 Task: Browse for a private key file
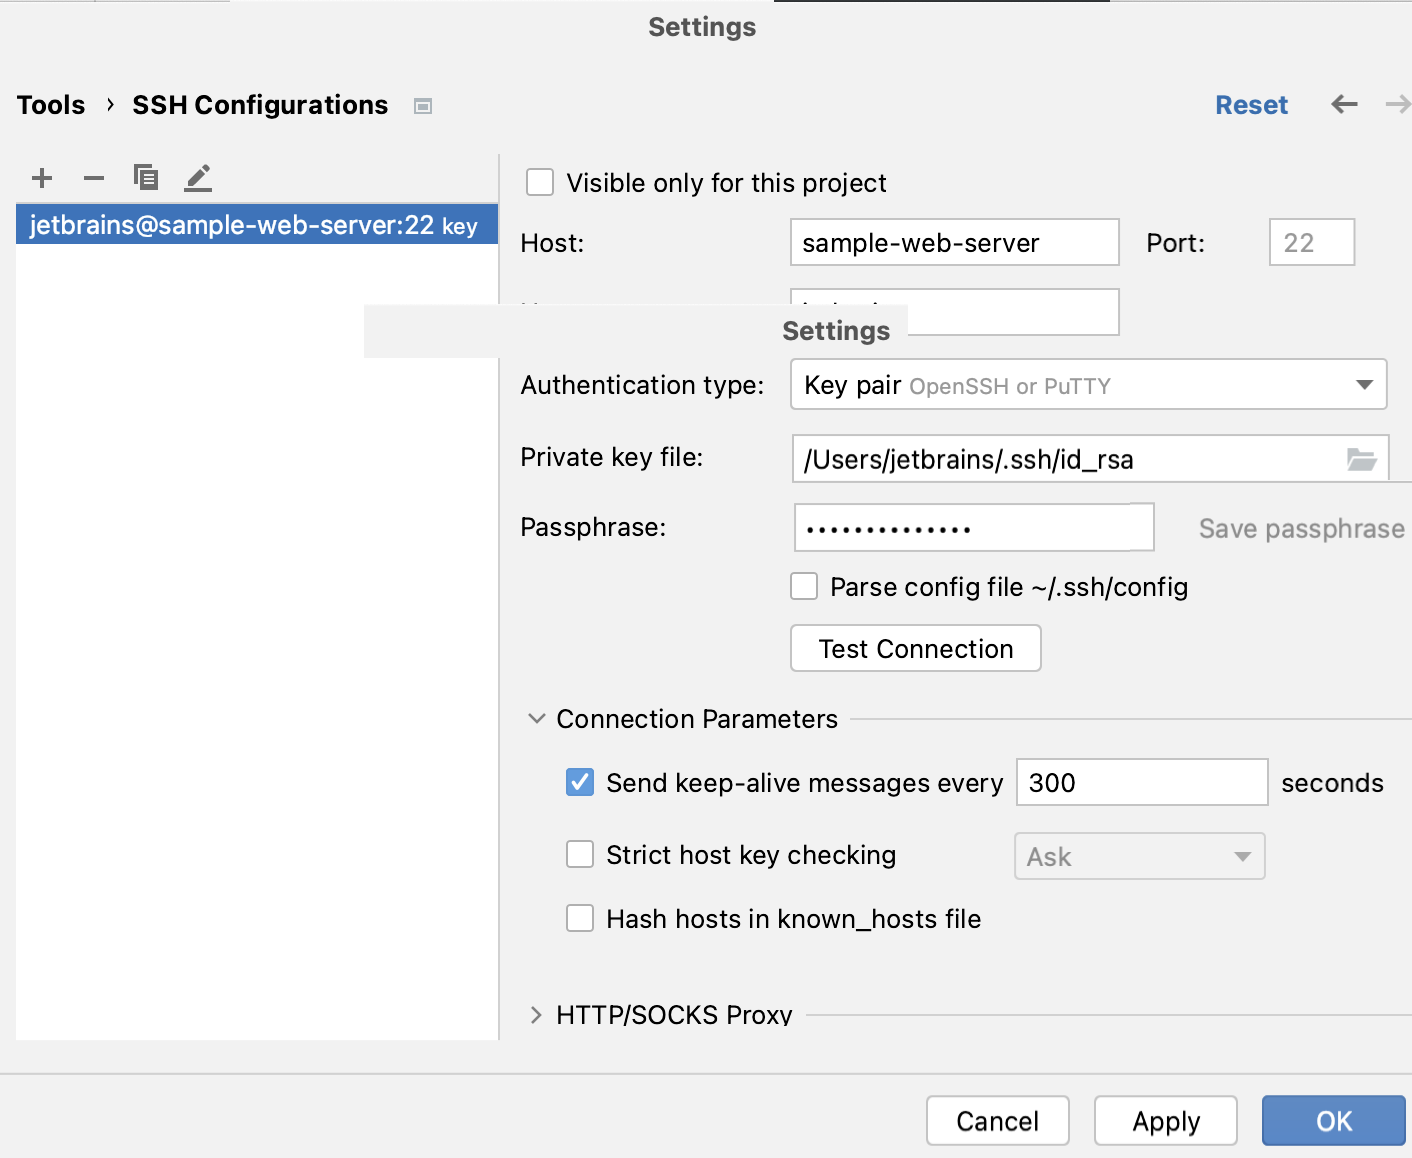(1362, 459)
